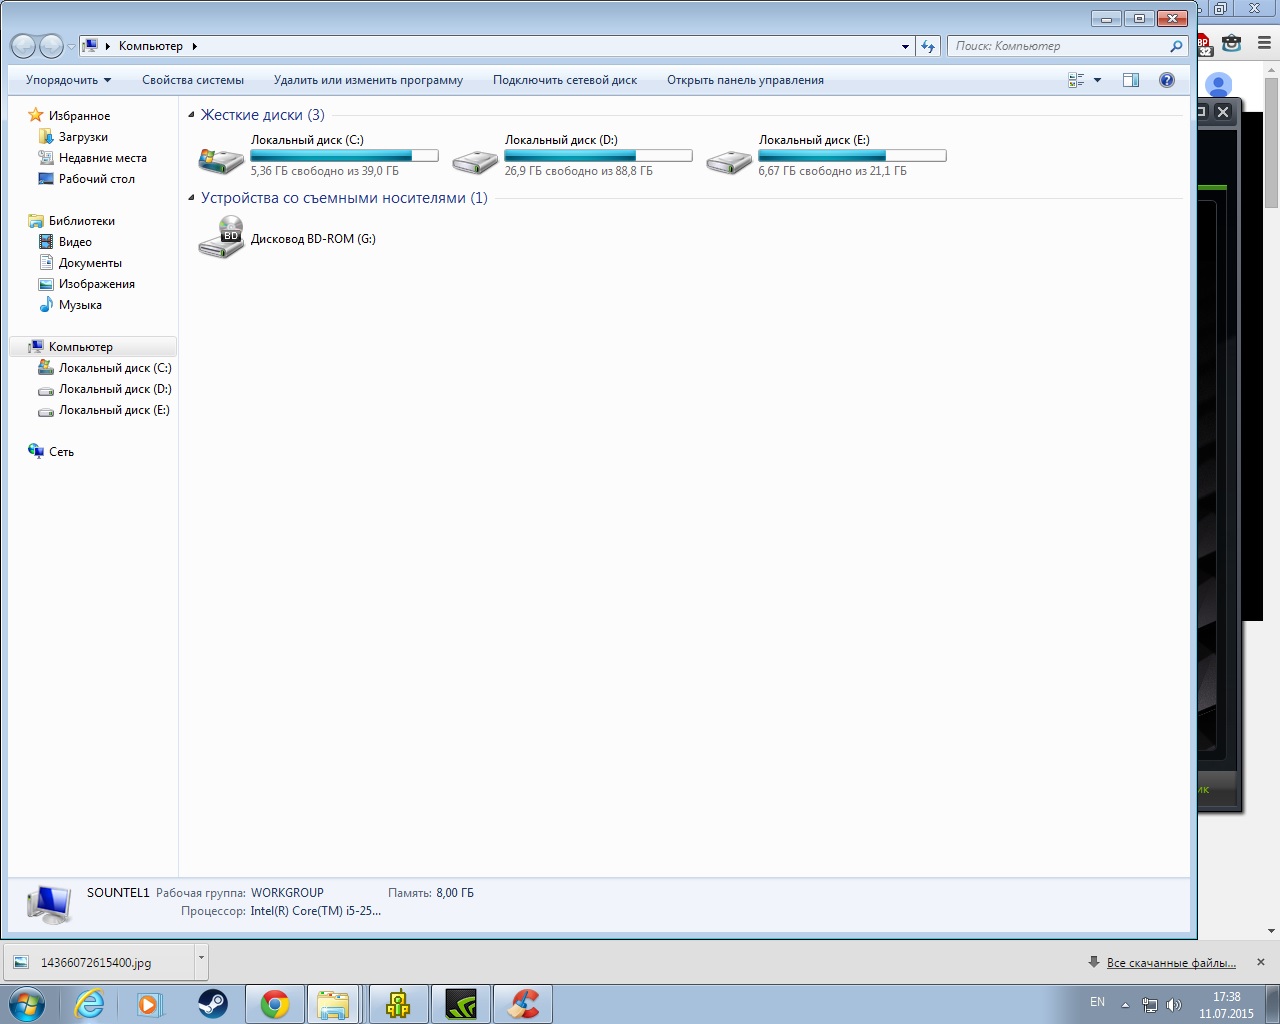1280x1024 pixels.
Task: Open the Видео library
Action: tap(75, 242)
